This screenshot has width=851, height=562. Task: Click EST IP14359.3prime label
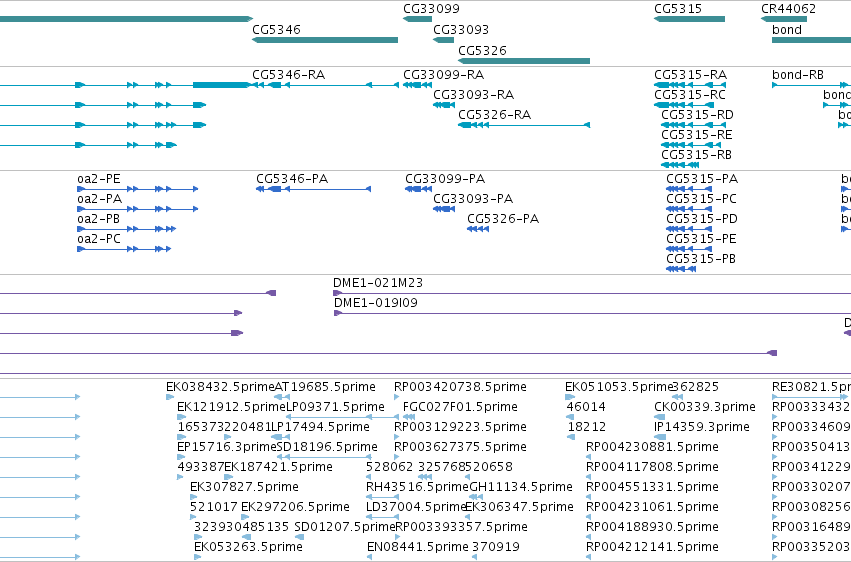tap(702, 427)
